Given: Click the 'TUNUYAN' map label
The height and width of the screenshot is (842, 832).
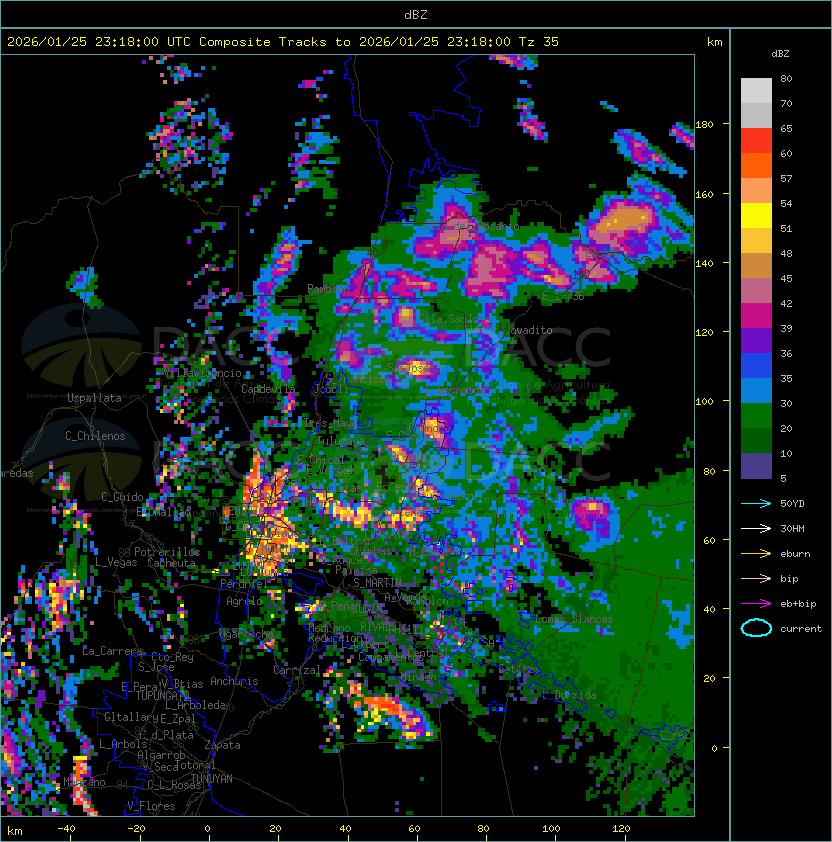Looking at the screenshot, I should click(x=212, y=779).
